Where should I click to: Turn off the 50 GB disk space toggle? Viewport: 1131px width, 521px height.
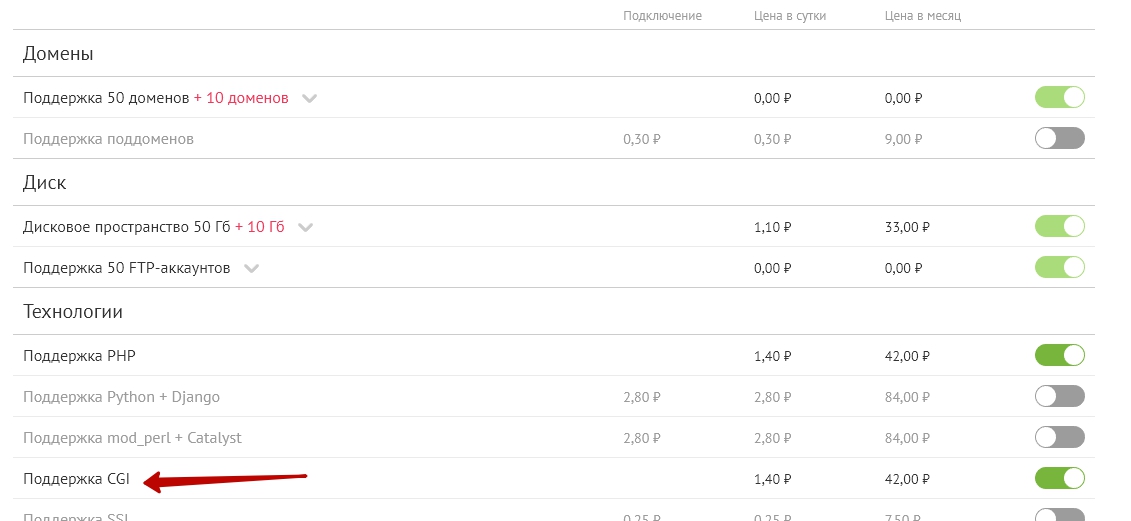click(x=1060, y=227)
